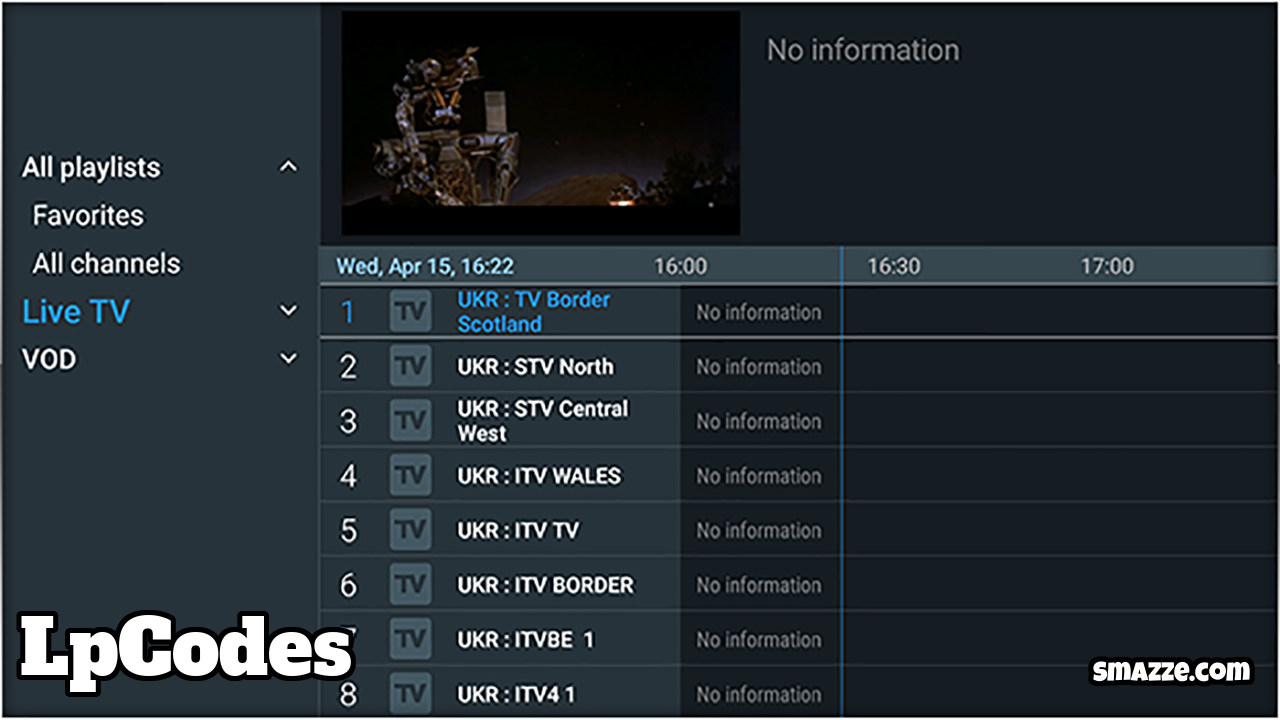The image size is (1280, 720).
Task: Open the VOD section
Action: click(49, 359)
